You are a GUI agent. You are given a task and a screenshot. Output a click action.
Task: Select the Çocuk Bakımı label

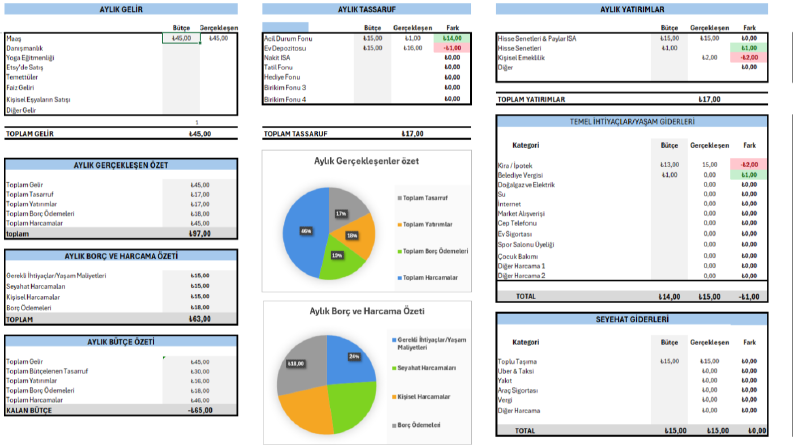[517, 256]
